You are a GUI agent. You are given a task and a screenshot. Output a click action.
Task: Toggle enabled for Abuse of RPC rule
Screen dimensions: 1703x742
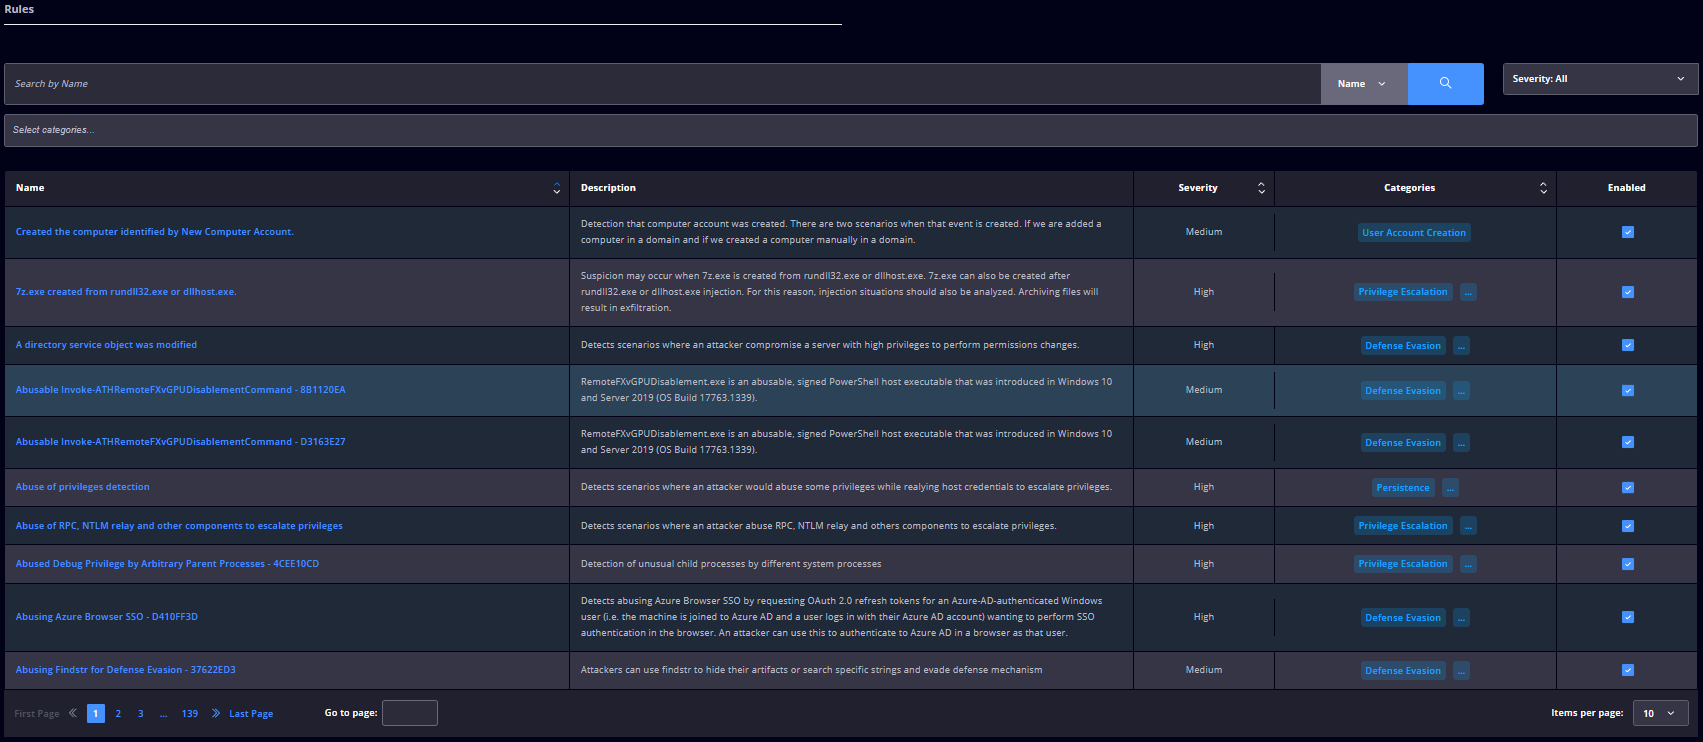pos(1628,526)
